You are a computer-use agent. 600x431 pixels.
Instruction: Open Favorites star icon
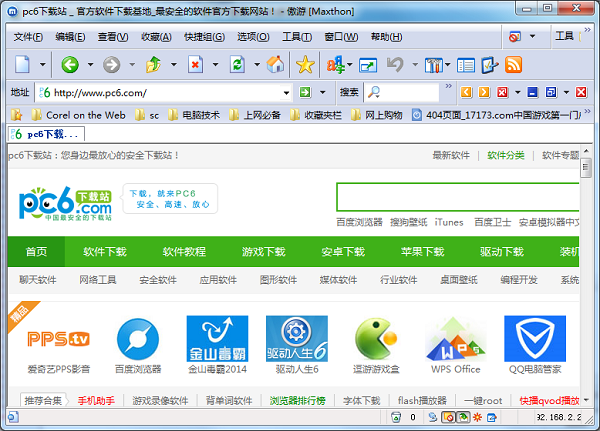(x=305, y=64)
